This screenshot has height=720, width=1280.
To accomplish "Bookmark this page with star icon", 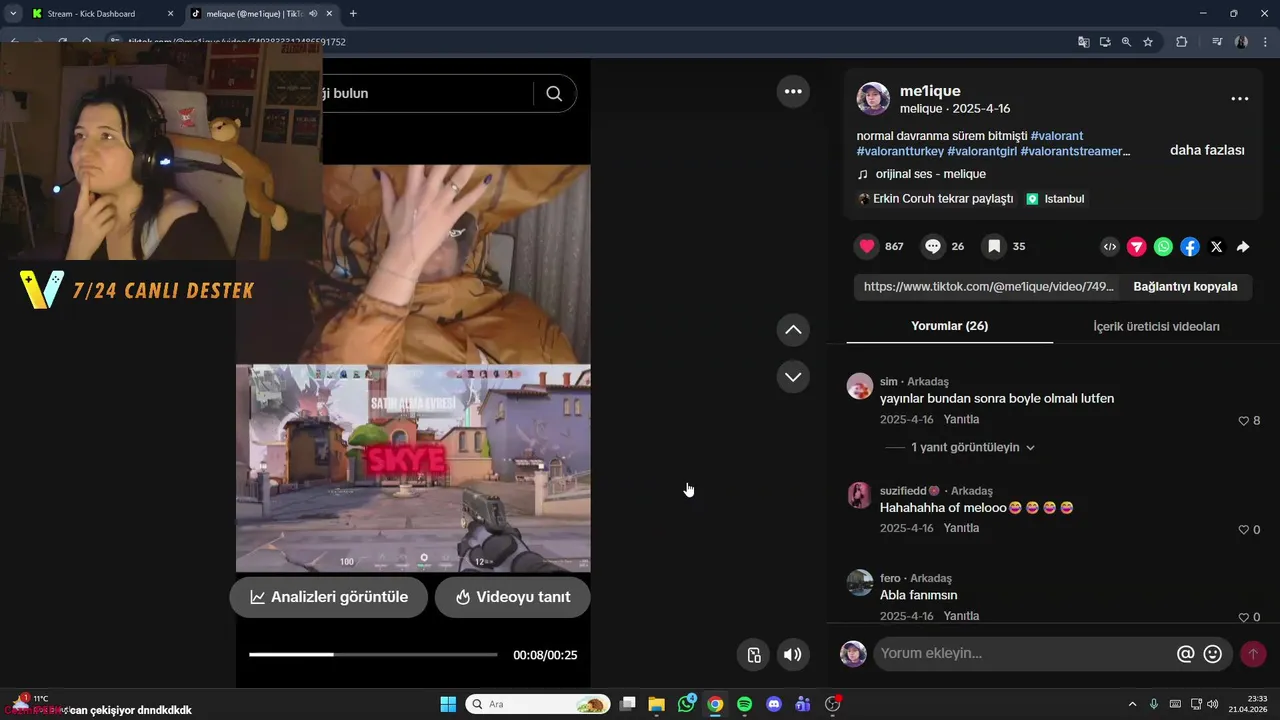I will [1148, 42].
